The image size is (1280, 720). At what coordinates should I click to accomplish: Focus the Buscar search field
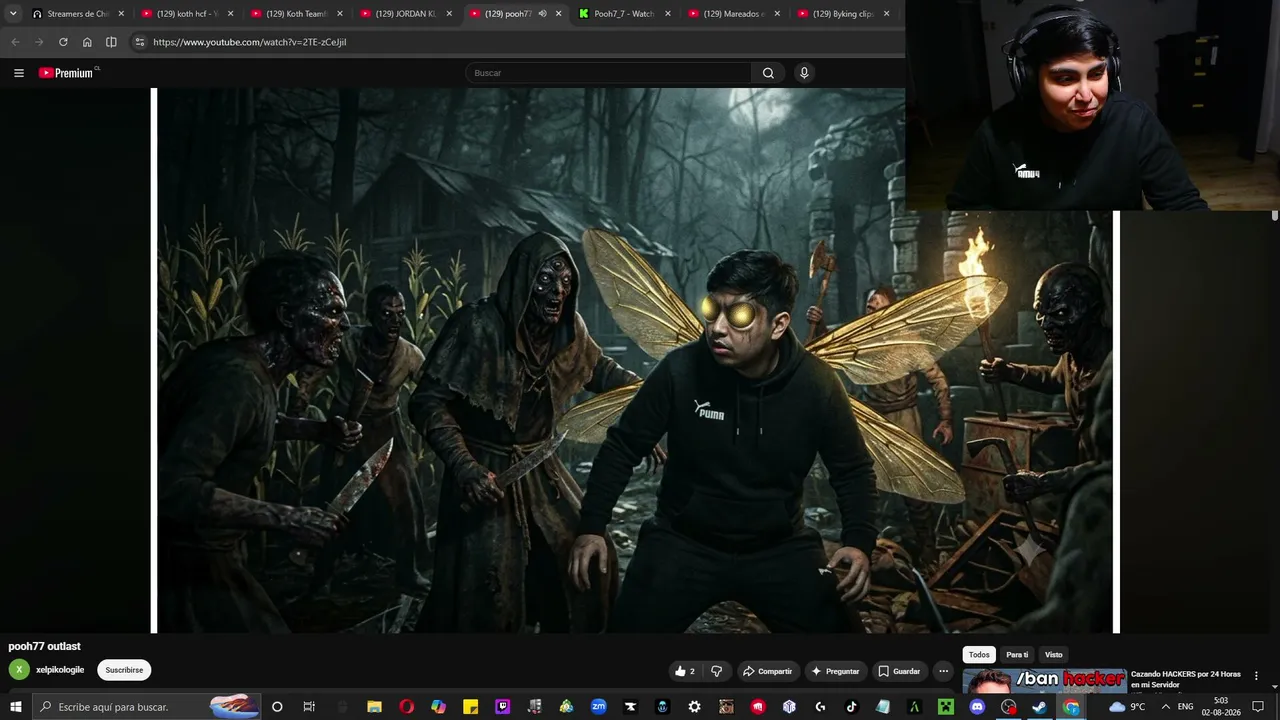608,73
